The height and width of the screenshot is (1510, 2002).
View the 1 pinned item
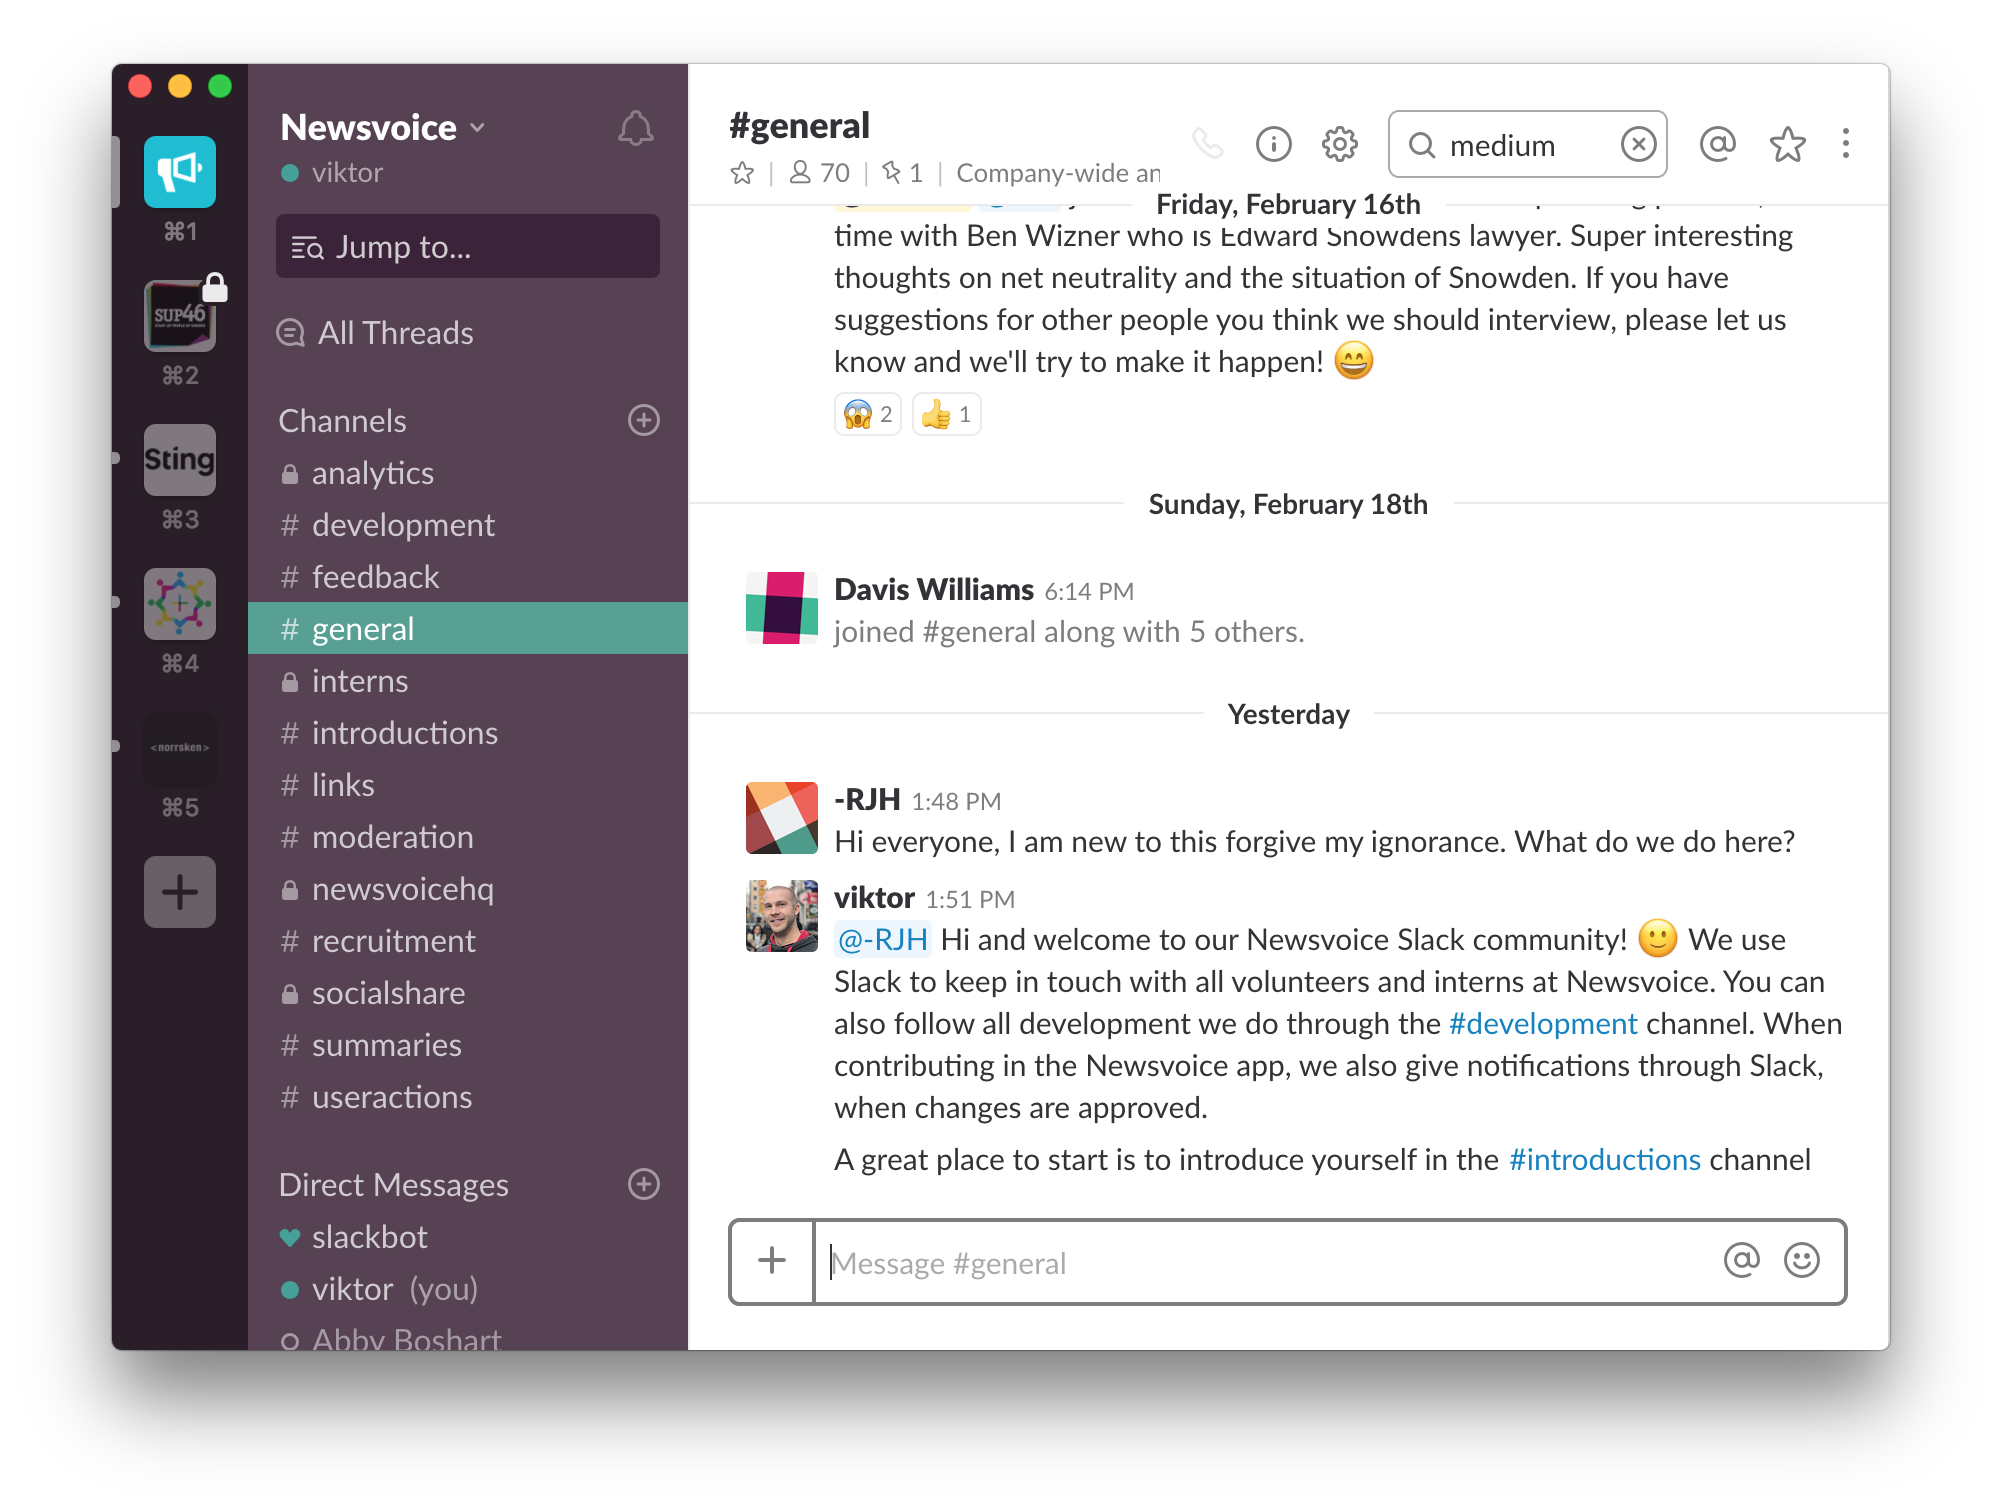[x=902, y=173]
